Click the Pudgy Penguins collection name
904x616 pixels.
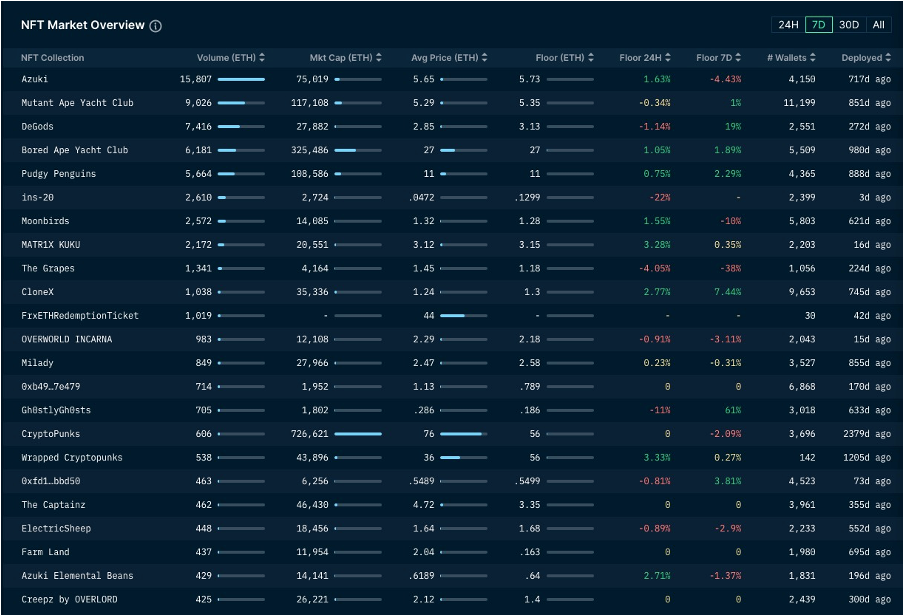(59, 174)
